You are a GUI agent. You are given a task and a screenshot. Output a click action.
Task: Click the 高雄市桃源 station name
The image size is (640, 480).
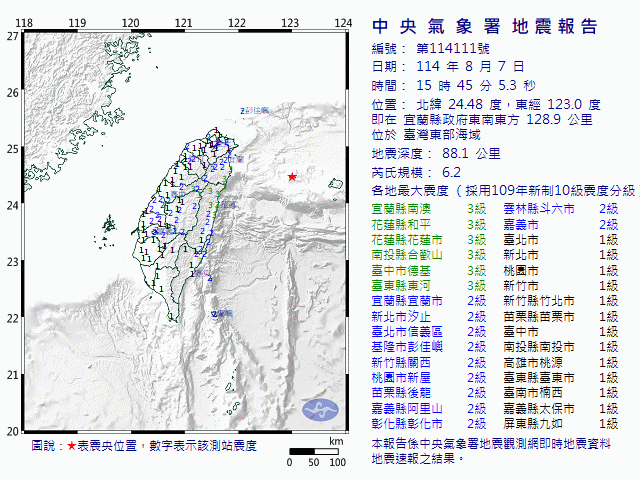tap(533, 362)
